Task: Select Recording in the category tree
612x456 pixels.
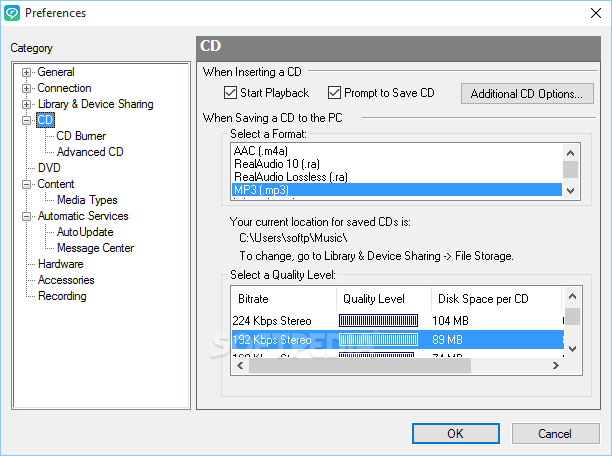Action: click(x=62, y=296)
